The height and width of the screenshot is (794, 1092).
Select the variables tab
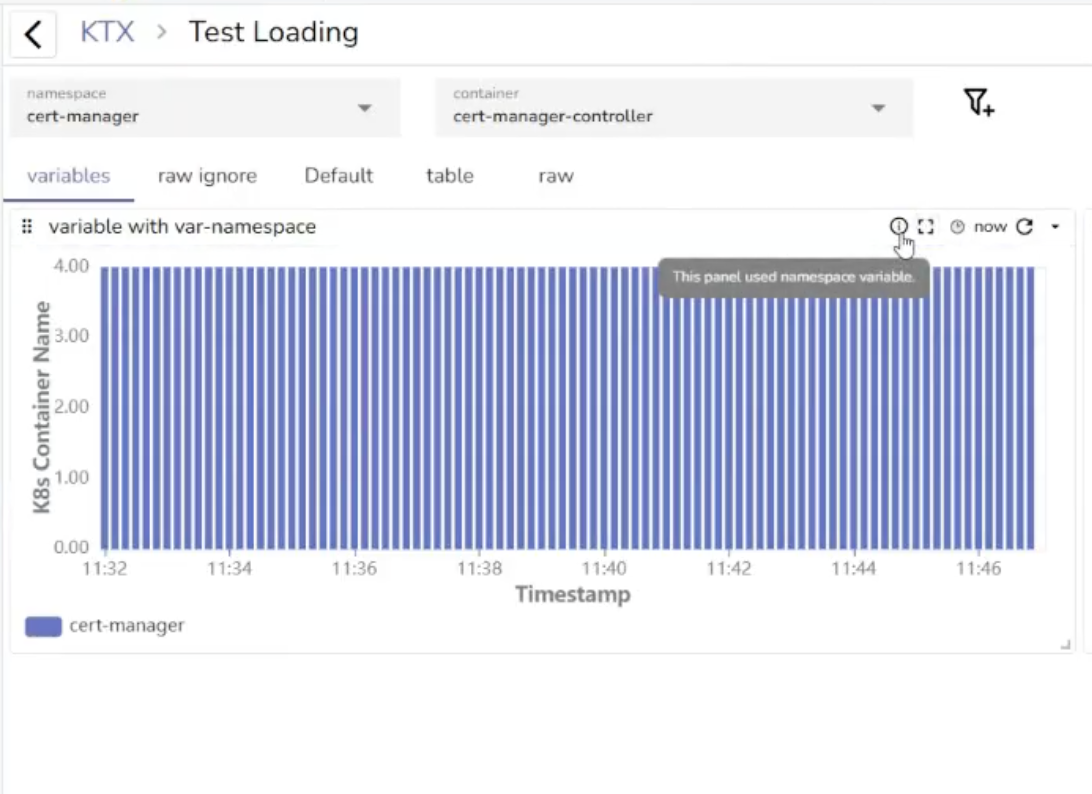point(68,176)
